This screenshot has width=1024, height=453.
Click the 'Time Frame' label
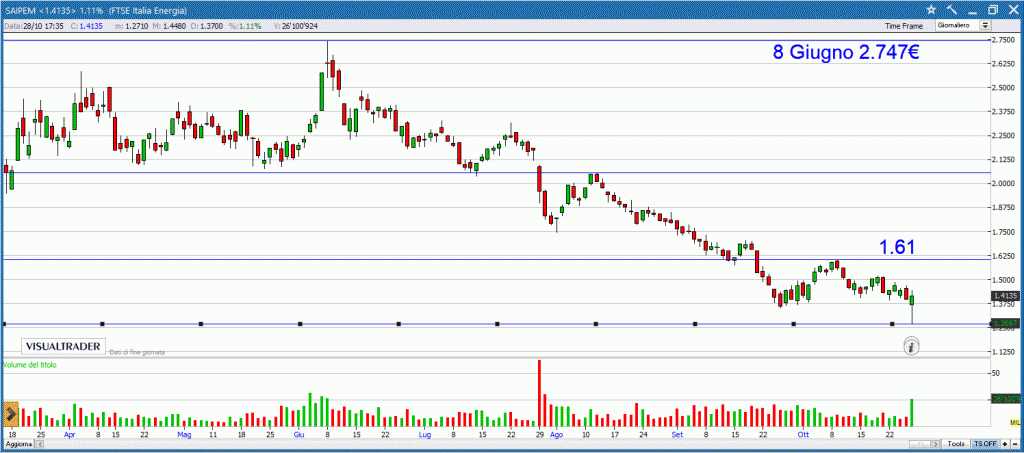904,26
